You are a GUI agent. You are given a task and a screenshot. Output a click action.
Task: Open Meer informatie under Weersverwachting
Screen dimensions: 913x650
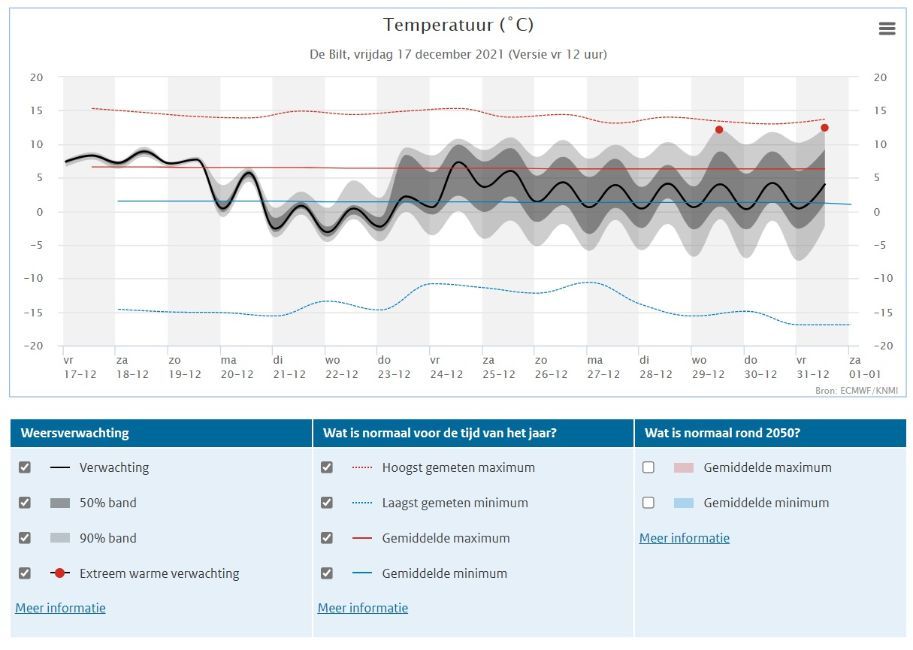[x=60, y=608]
